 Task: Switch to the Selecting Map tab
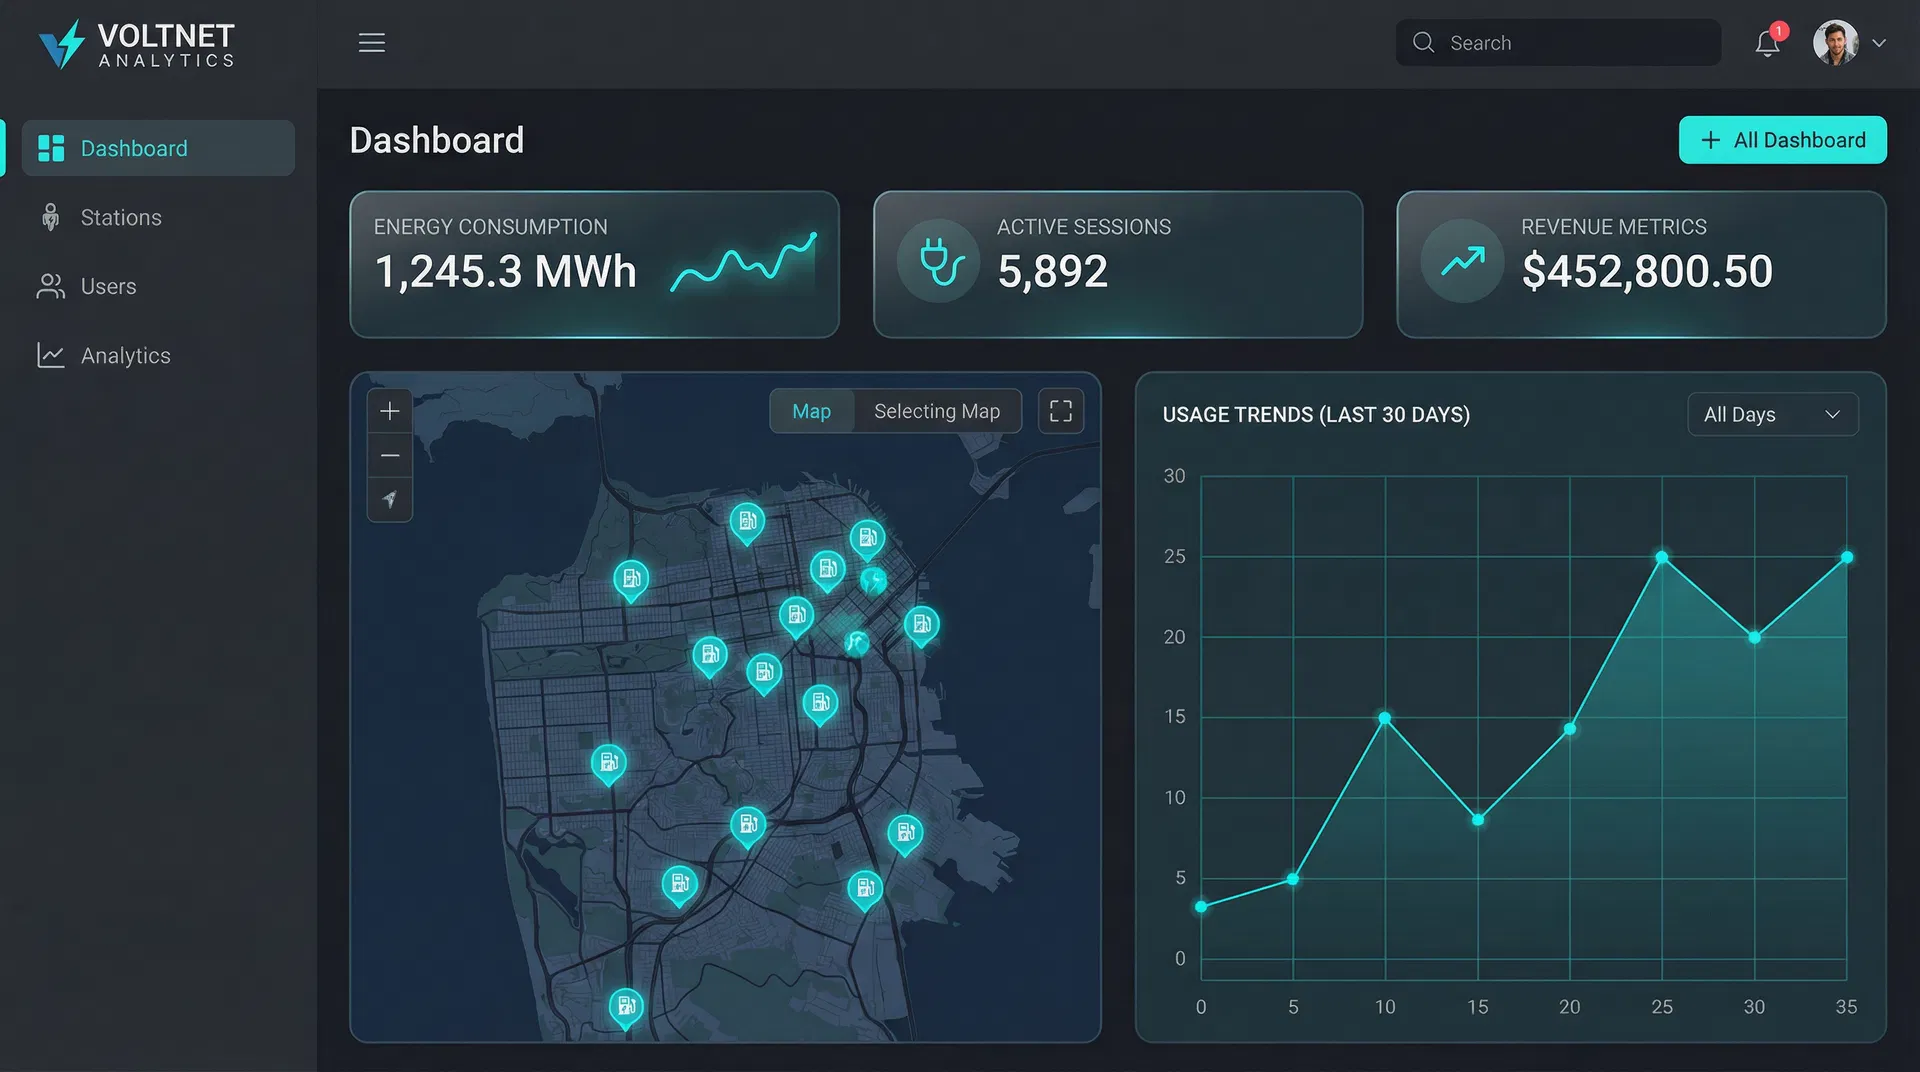tap(937, 411)
